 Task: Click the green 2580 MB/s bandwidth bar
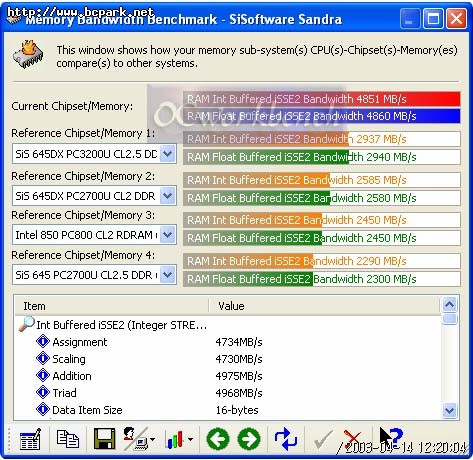[322, 198]
